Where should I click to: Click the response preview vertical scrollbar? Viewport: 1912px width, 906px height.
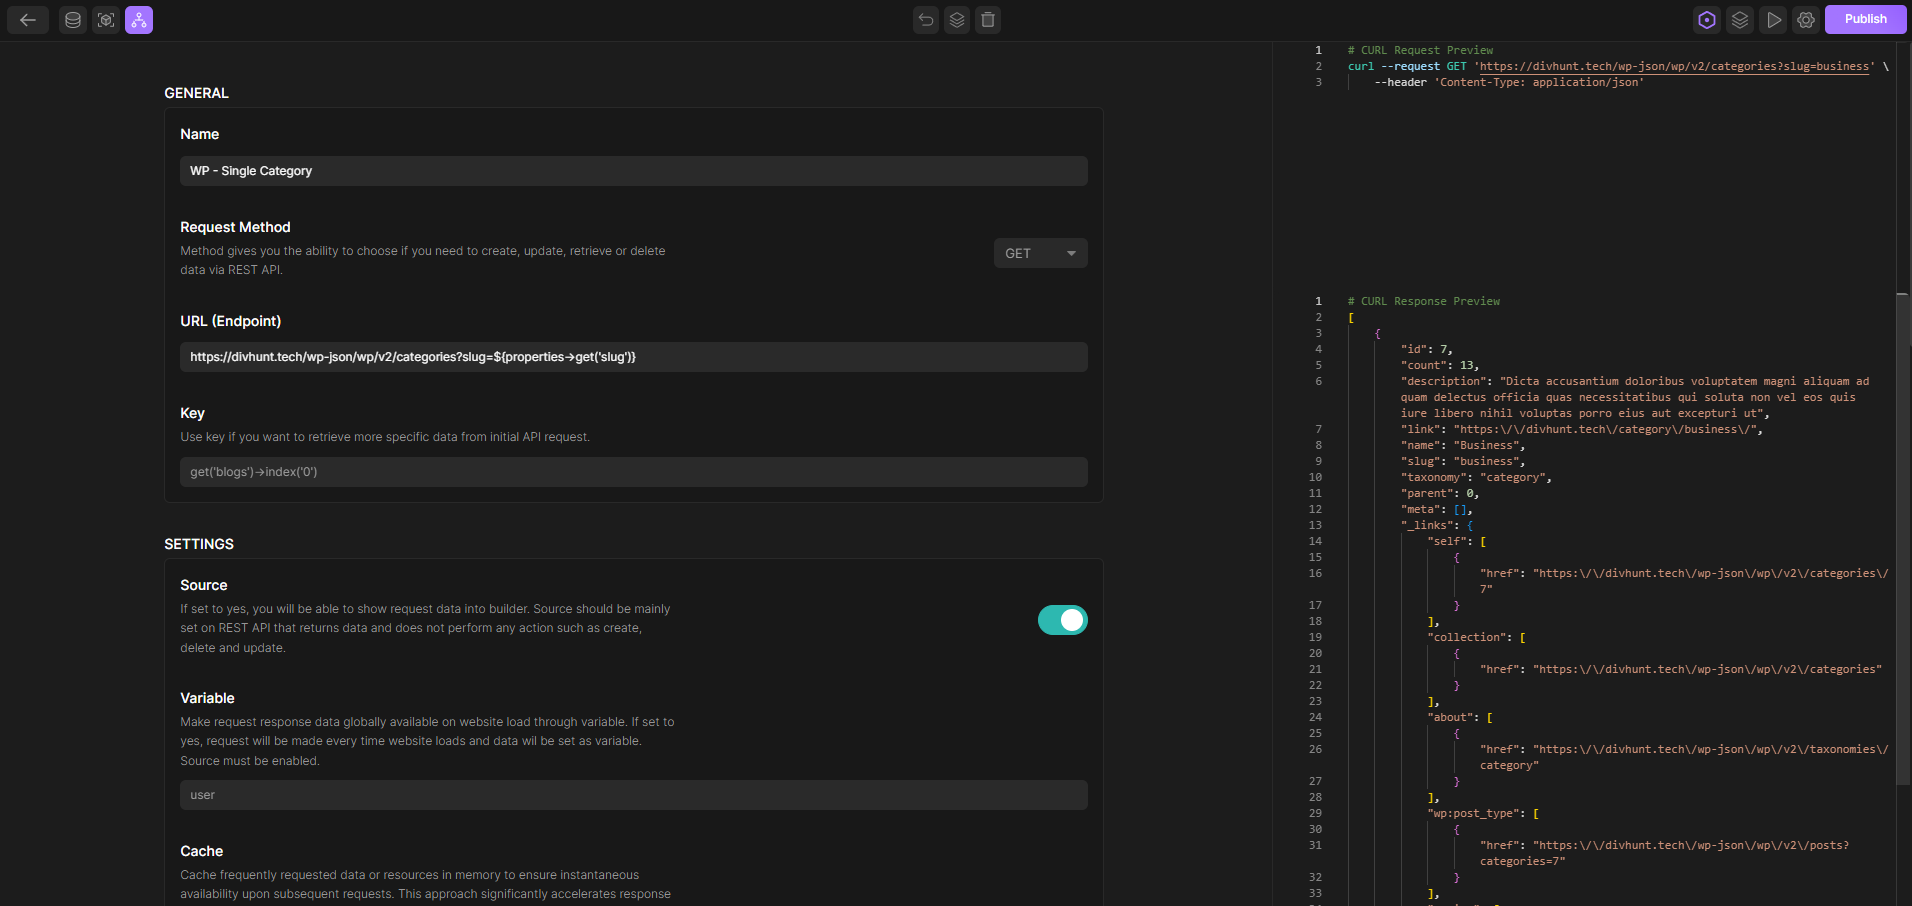pos(1903,540)
